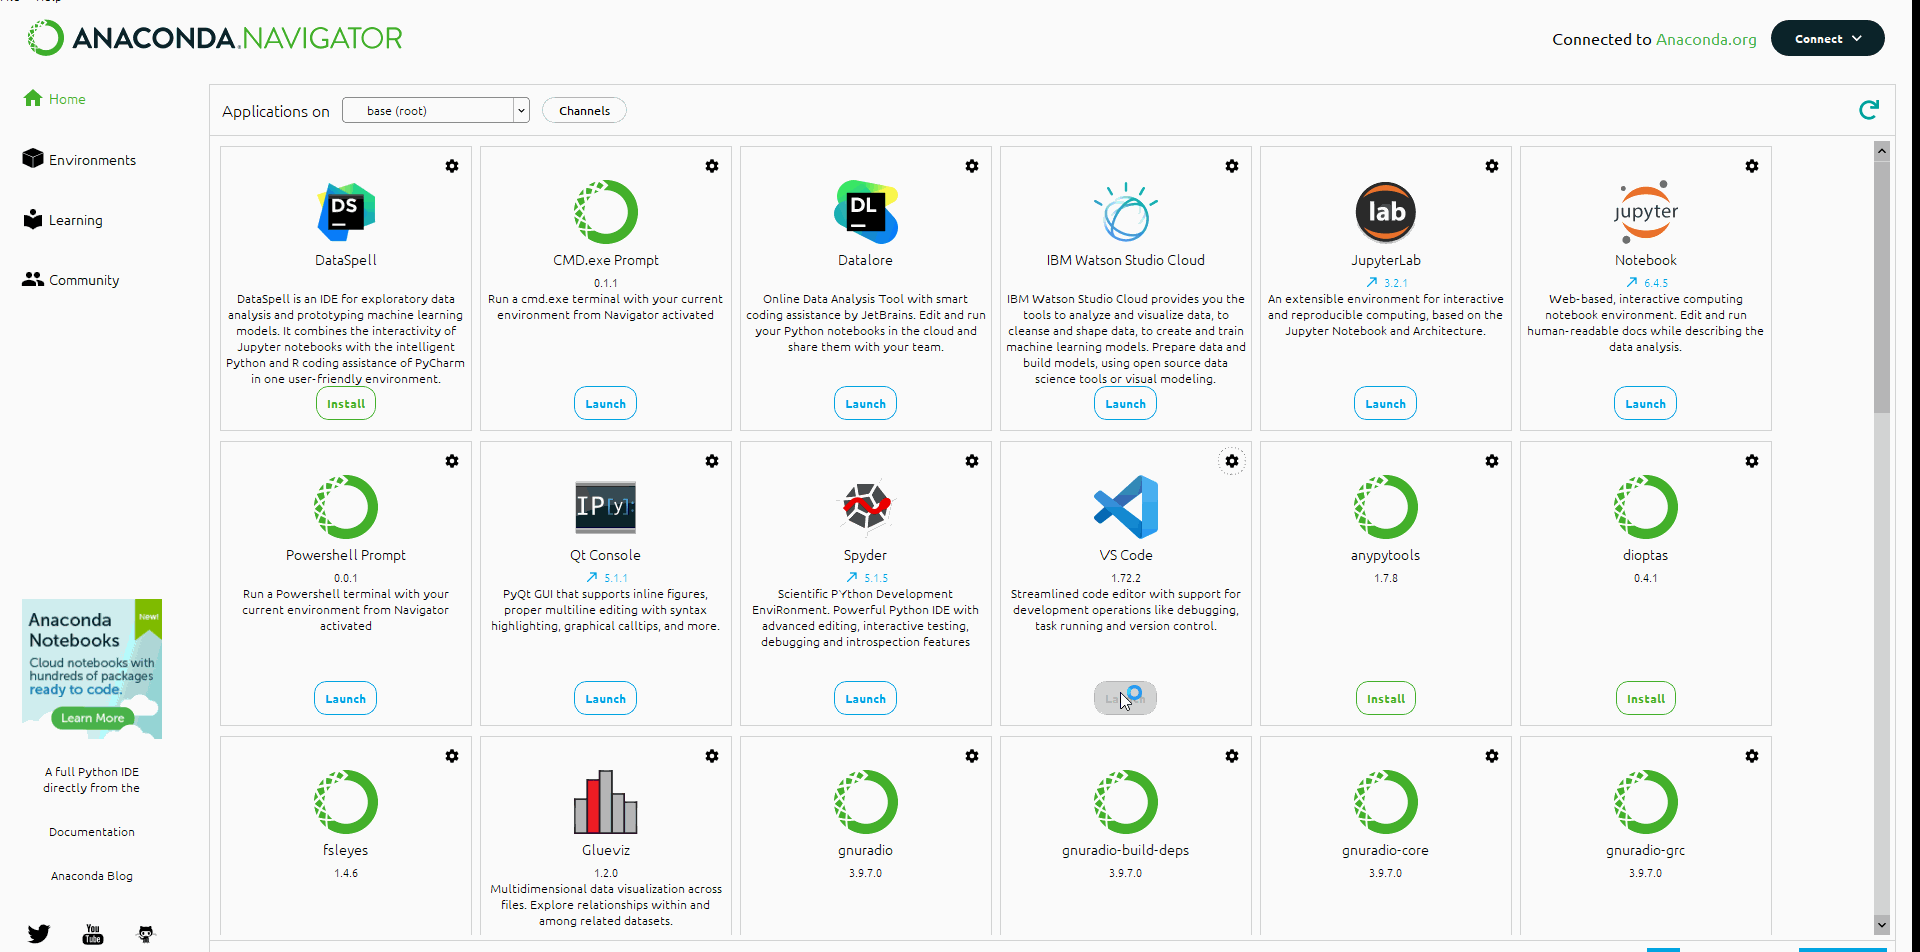Open the Spyder tile settings gear
Viewport: 1920px width, 952px height.
coord(972,461)
